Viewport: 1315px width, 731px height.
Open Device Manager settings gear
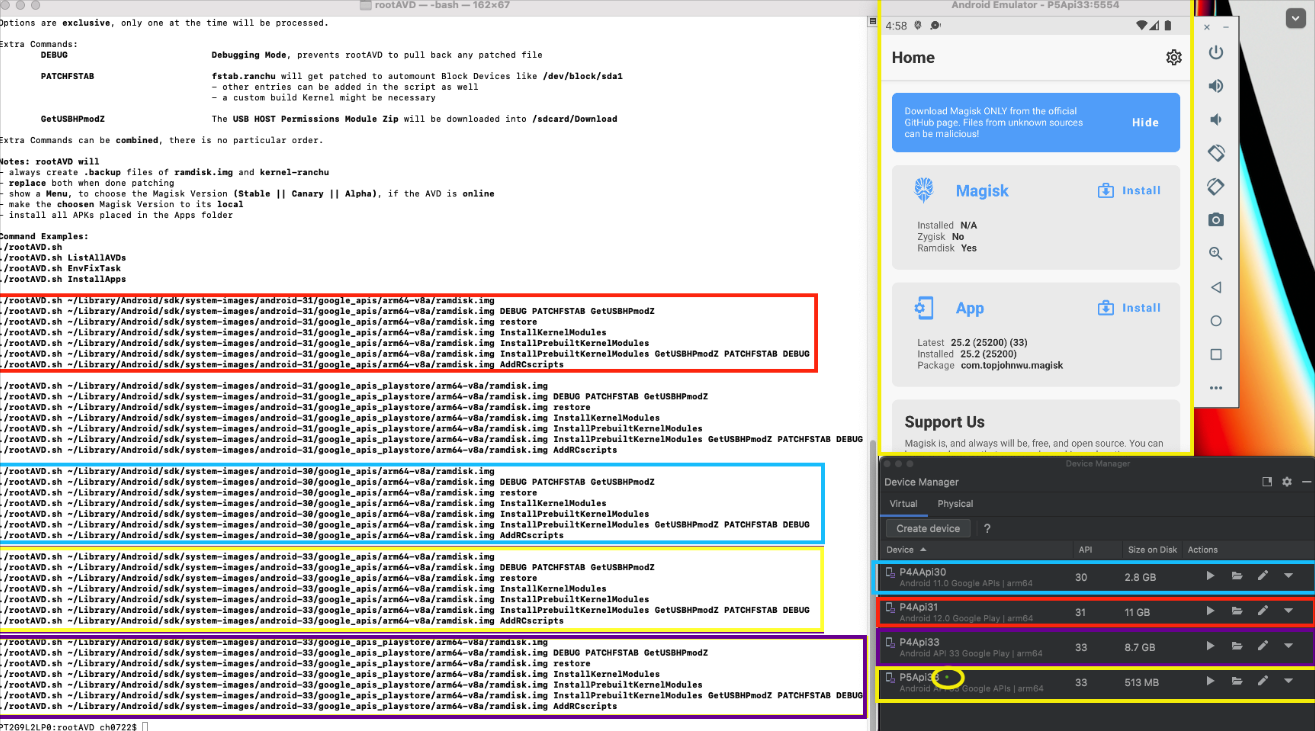1286,482
